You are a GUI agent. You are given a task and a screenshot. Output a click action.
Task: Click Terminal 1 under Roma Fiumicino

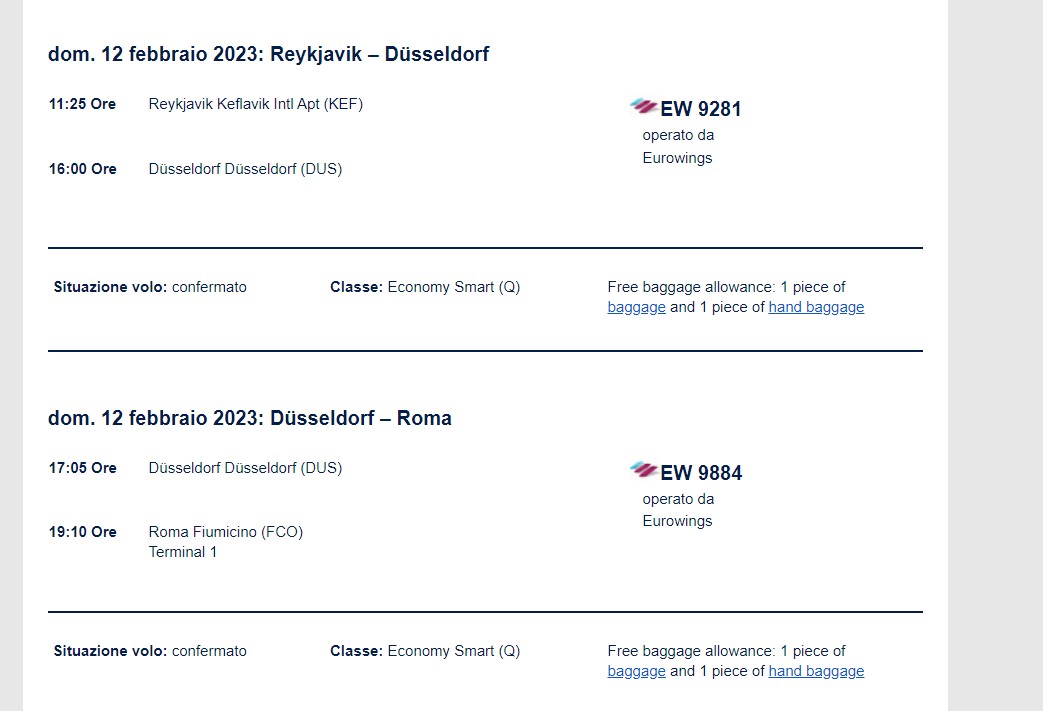[182, 552]
